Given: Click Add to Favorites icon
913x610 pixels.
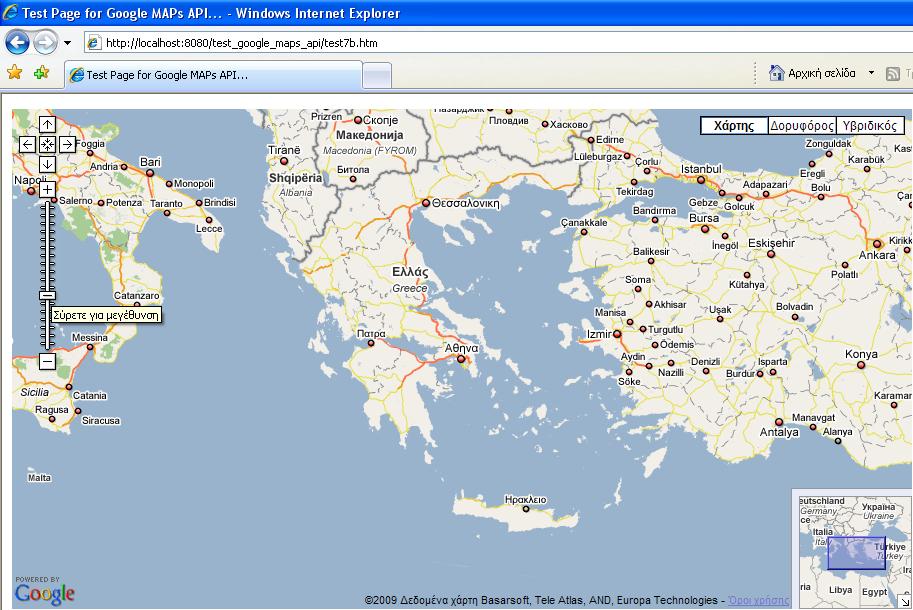Looking at the screenshot, I should (x=41, y=73).
